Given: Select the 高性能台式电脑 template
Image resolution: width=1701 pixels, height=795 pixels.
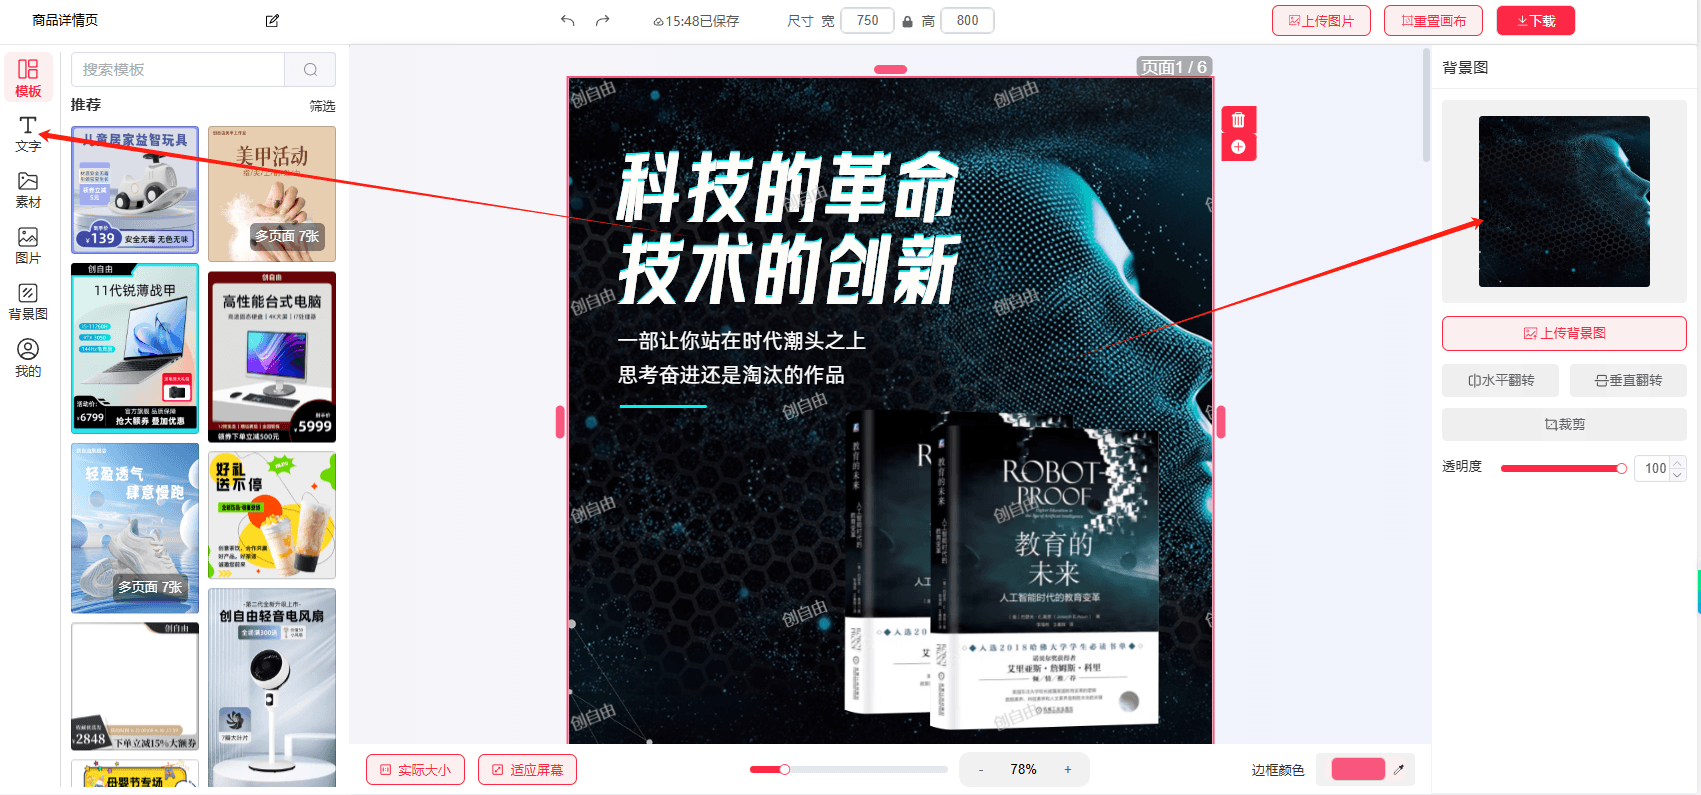Looking at the screenshot, I should pyautogui.click(x=272, y=357).
